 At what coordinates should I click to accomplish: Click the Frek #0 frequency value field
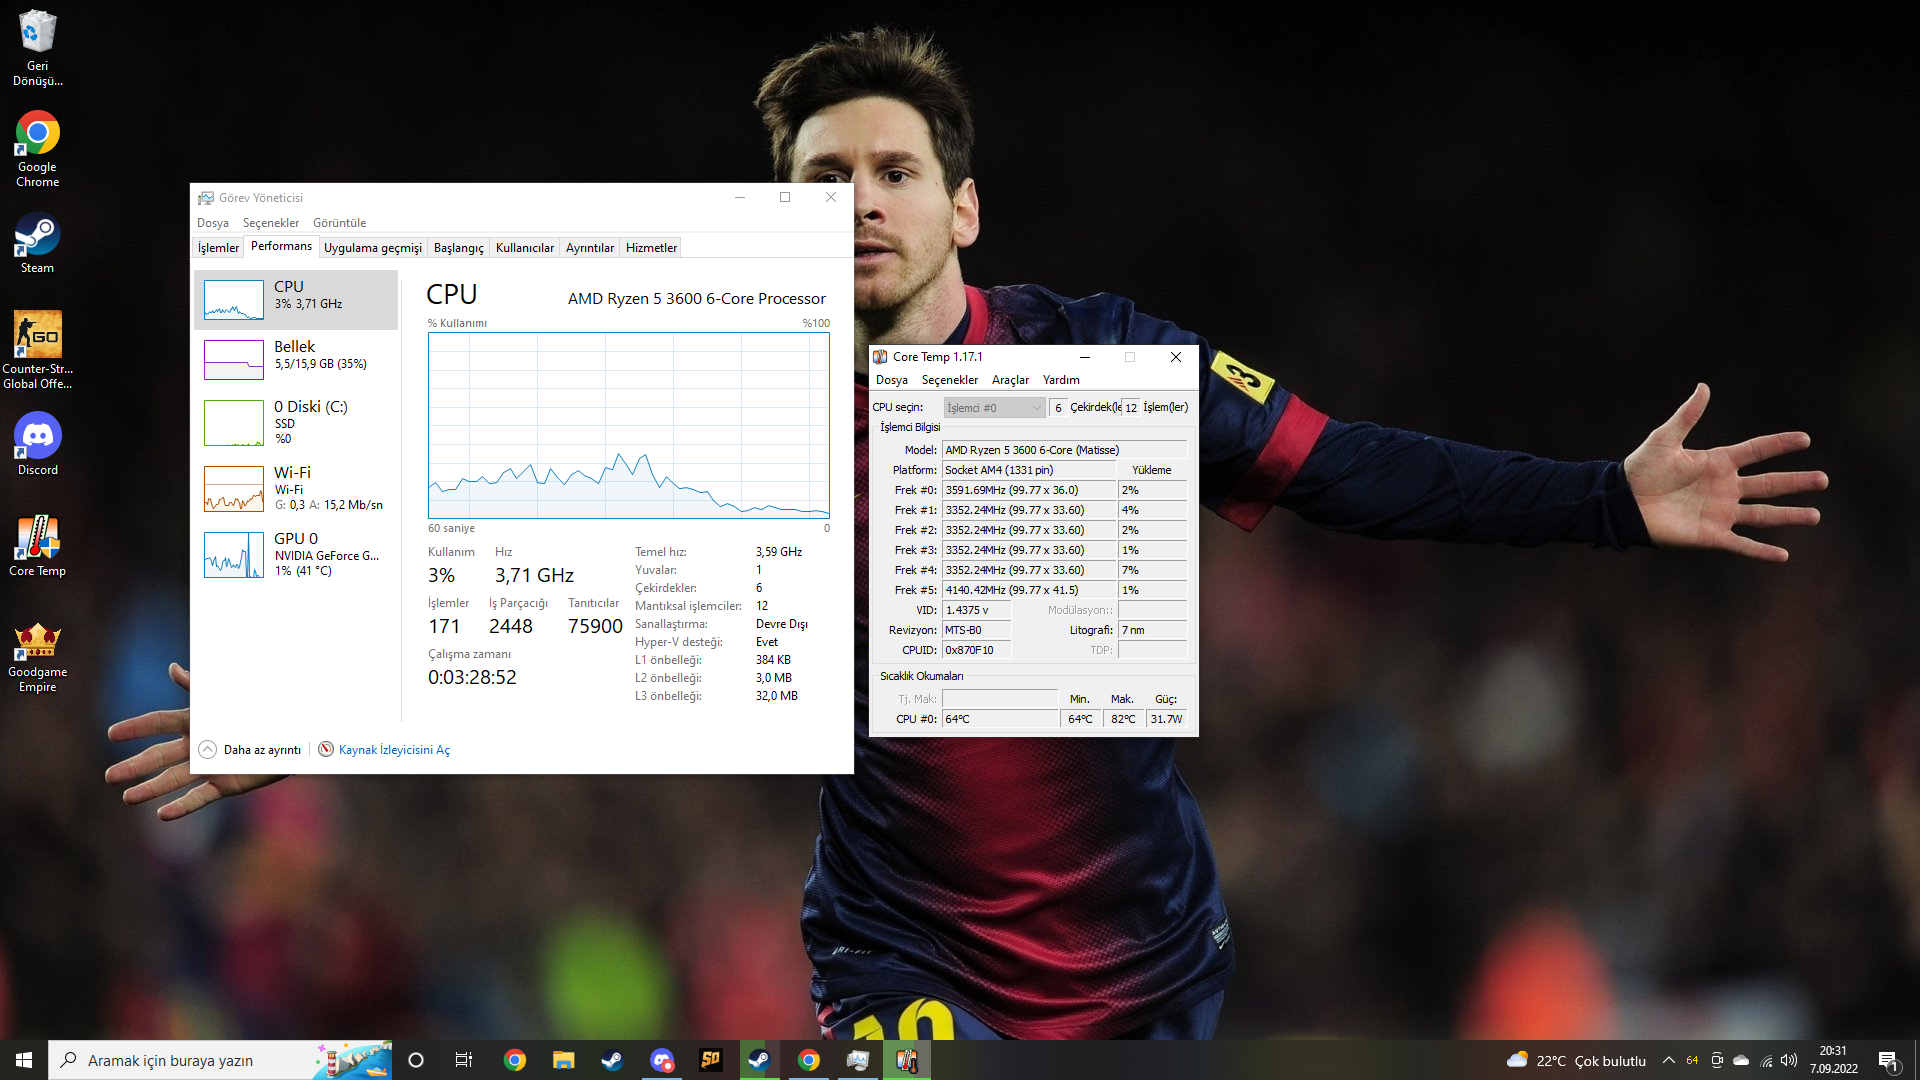pyautogui.click(x=1028, y=490)
